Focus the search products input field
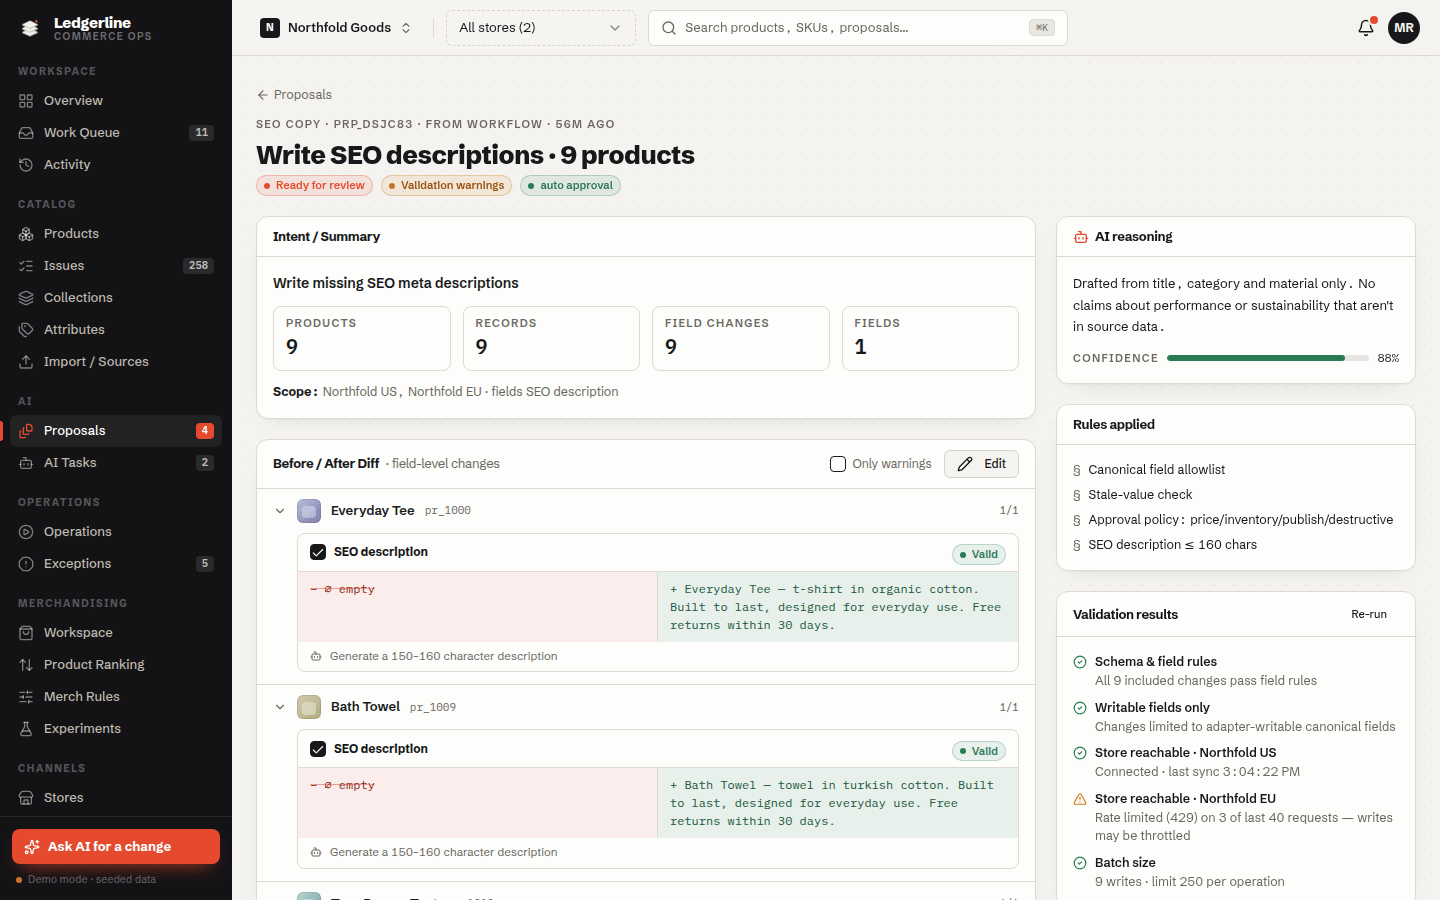Image resolution: width=1440 pixels, height=900 pixels. 858,28
